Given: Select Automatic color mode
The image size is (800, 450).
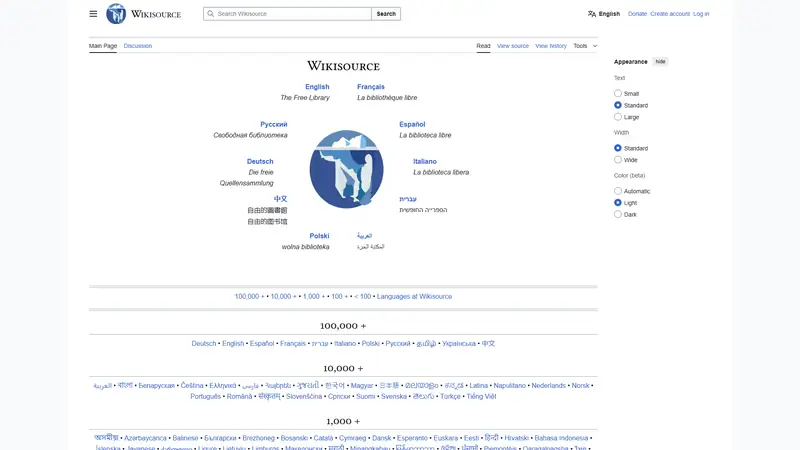Looking at the screenshot, I should pyautogui.click(x=618, y=191).
